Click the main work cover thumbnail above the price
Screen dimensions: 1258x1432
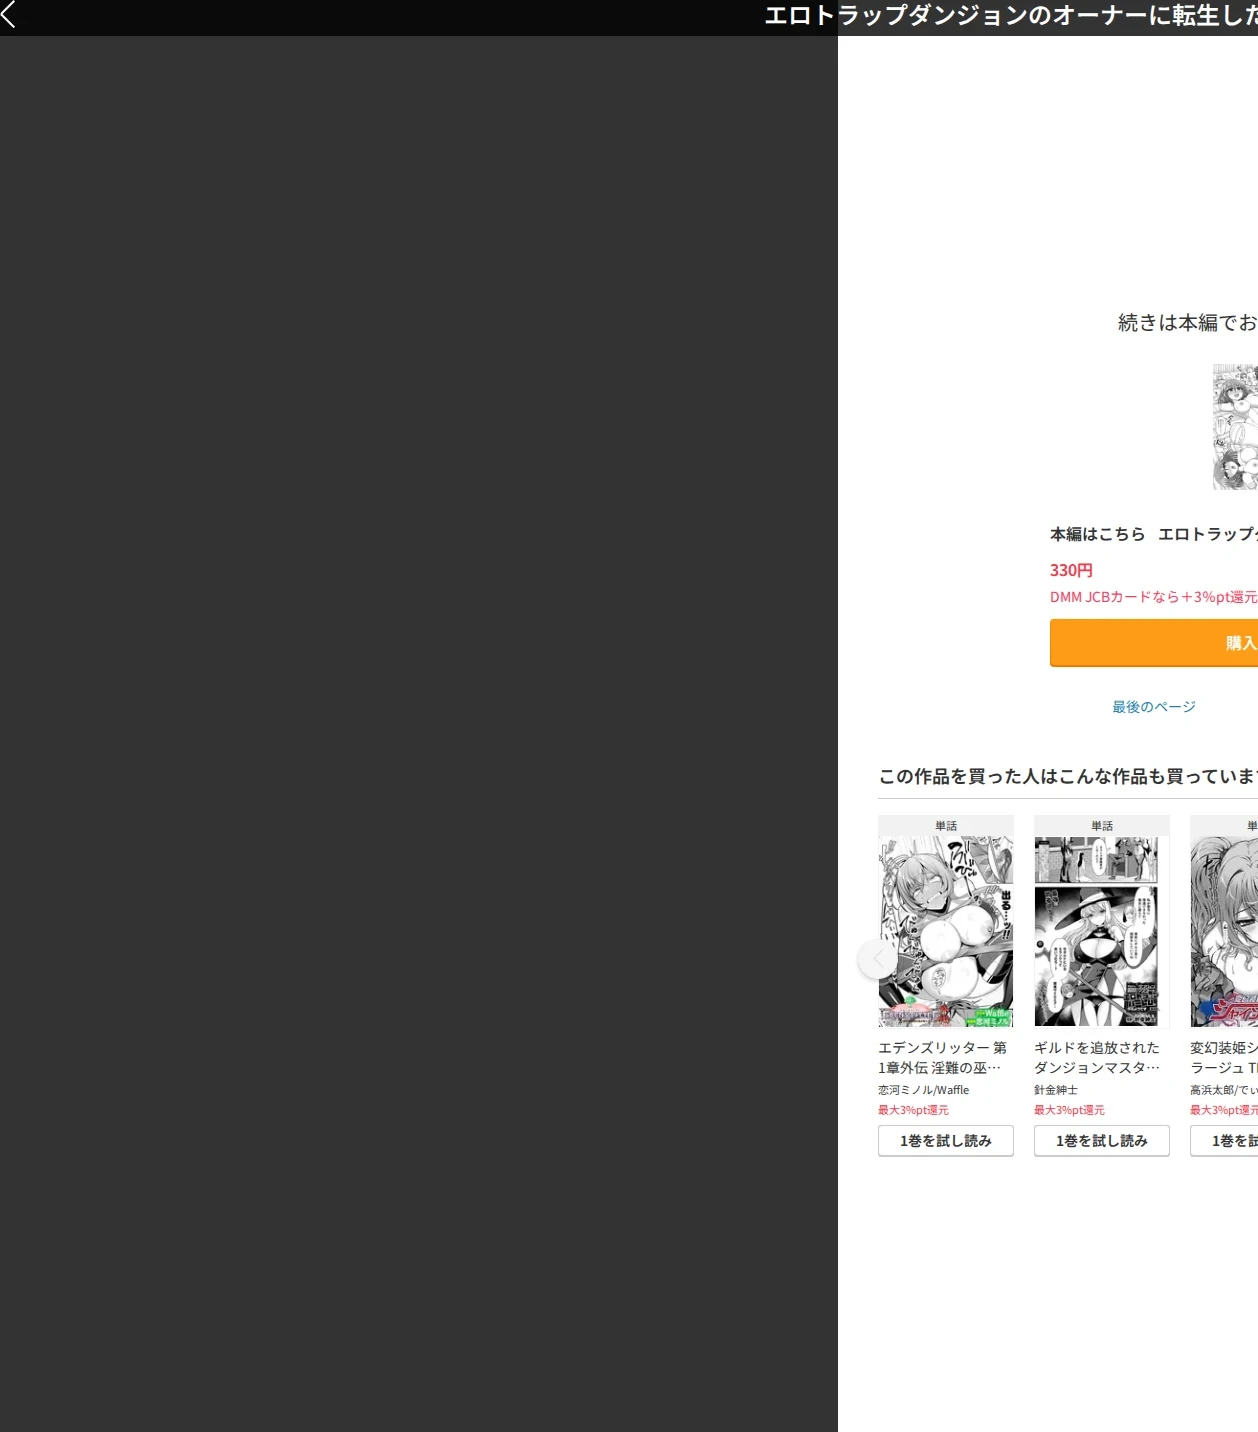[x=1235, y=427]
